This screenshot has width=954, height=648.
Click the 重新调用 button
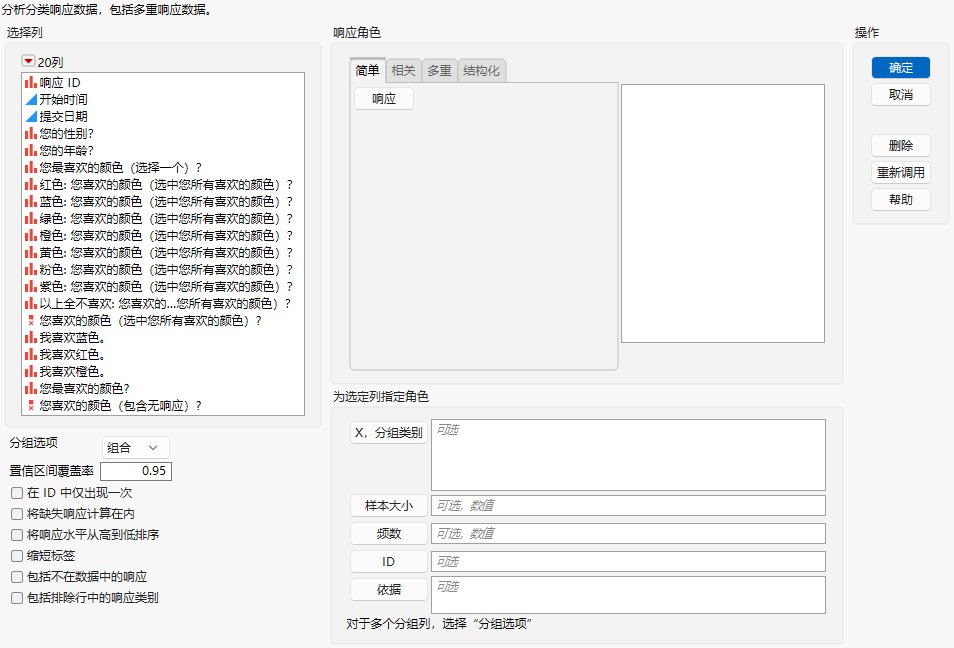tap(900, 173)
